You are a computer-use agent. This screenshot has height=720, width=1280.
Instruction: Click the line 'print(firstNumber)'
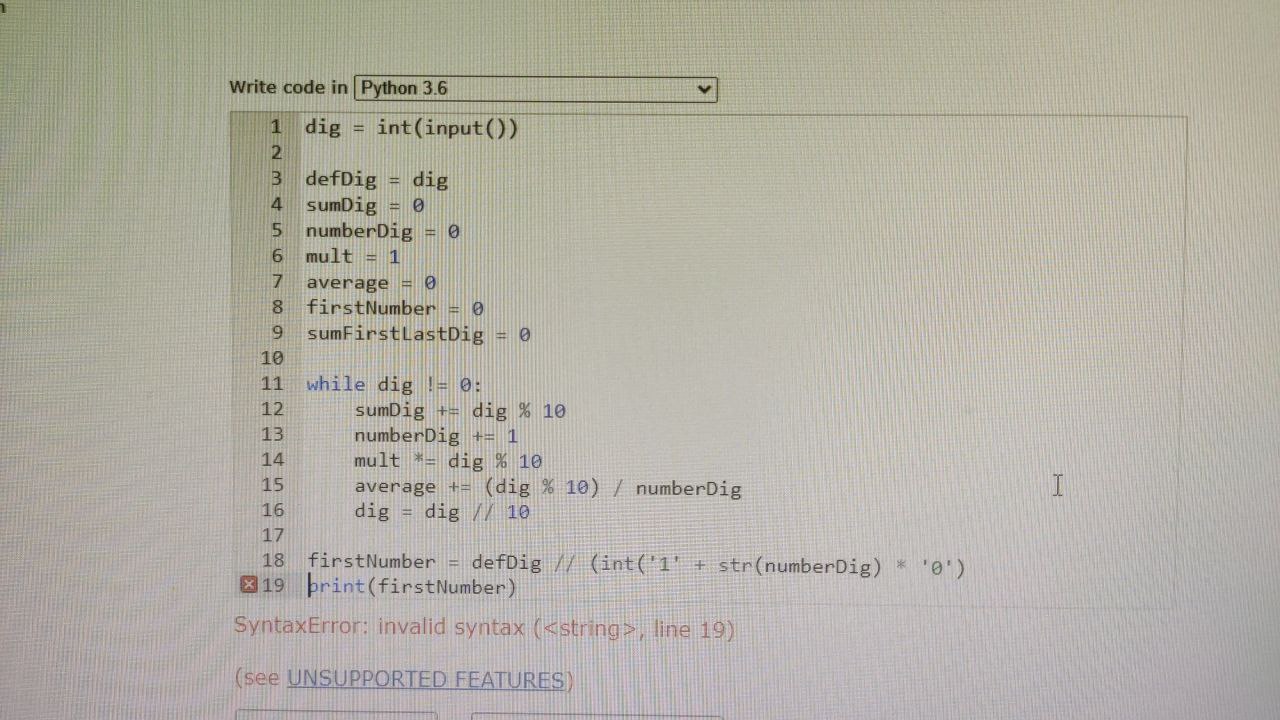[x=411, y=587]
